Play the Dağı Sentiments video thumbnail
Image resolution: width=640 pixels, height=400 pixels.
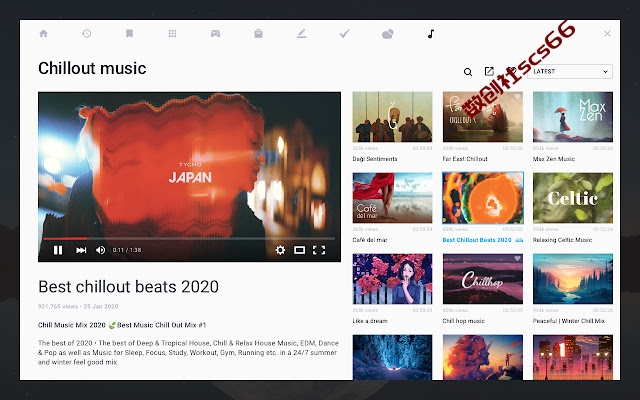coord(392,117)
